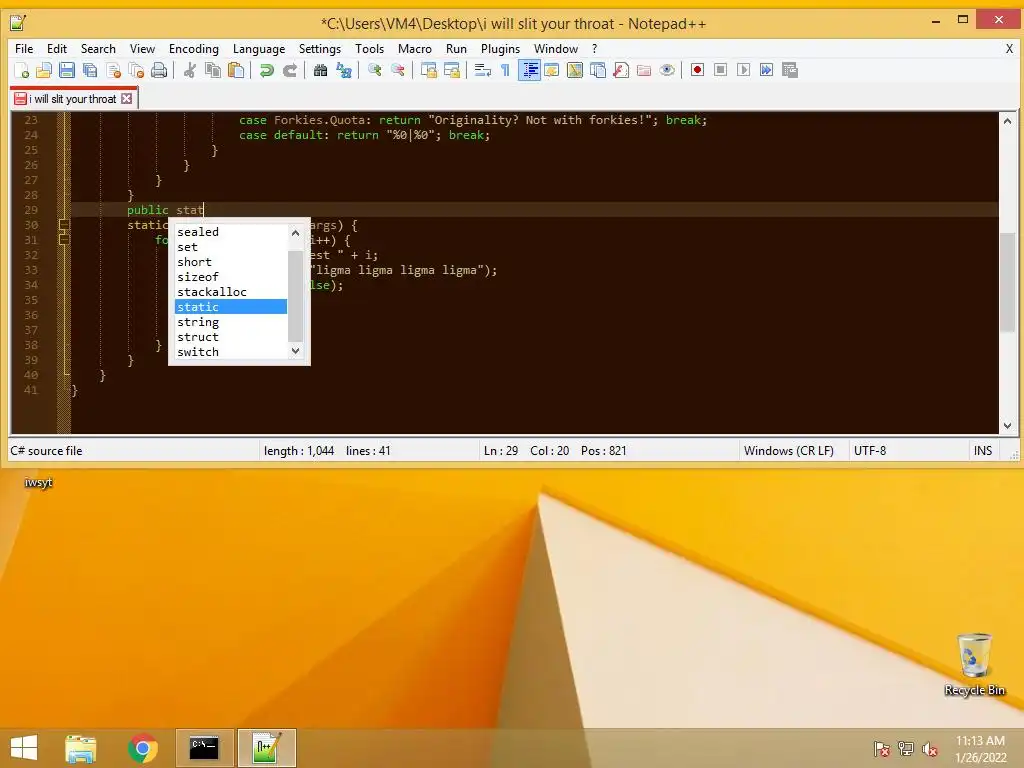
Task: Run macro multiple times icon
Action: 767,70
